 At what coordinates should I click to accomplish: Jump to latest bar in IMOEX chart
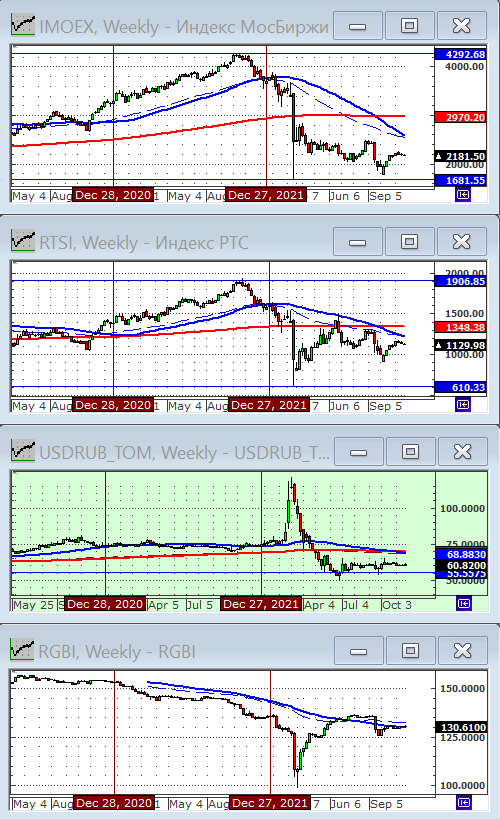[x=462, y=195]
